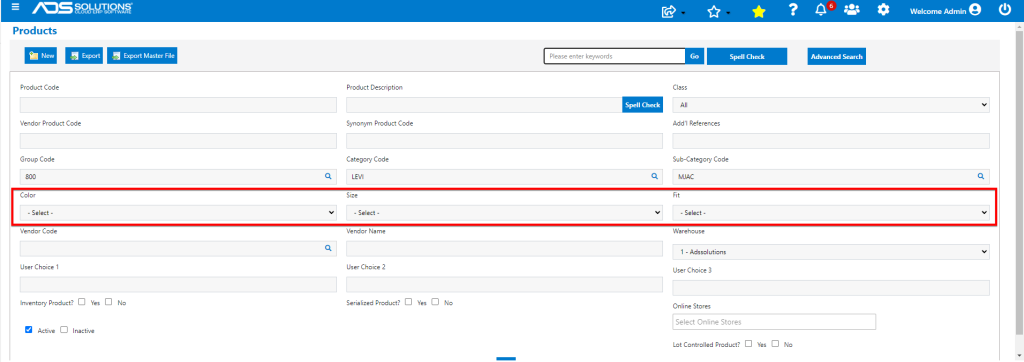Open the Warehouse dropdown

831,252
